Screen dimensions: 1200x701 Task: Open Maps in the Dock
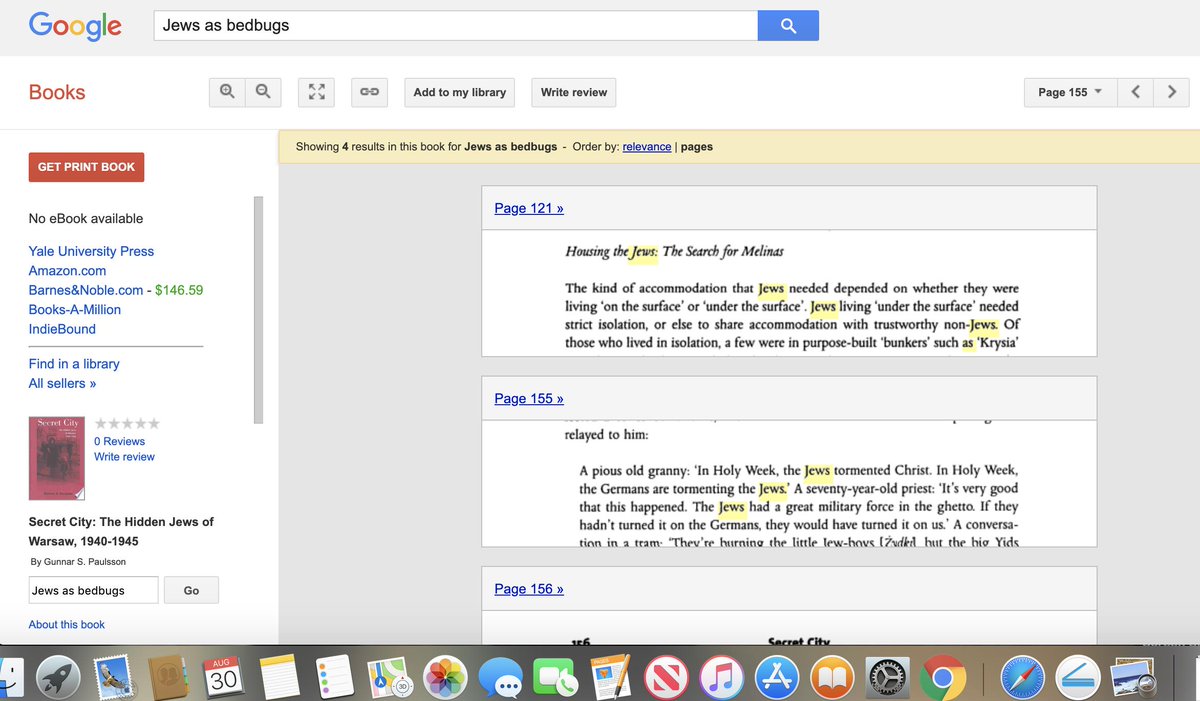tap(389, 679)
